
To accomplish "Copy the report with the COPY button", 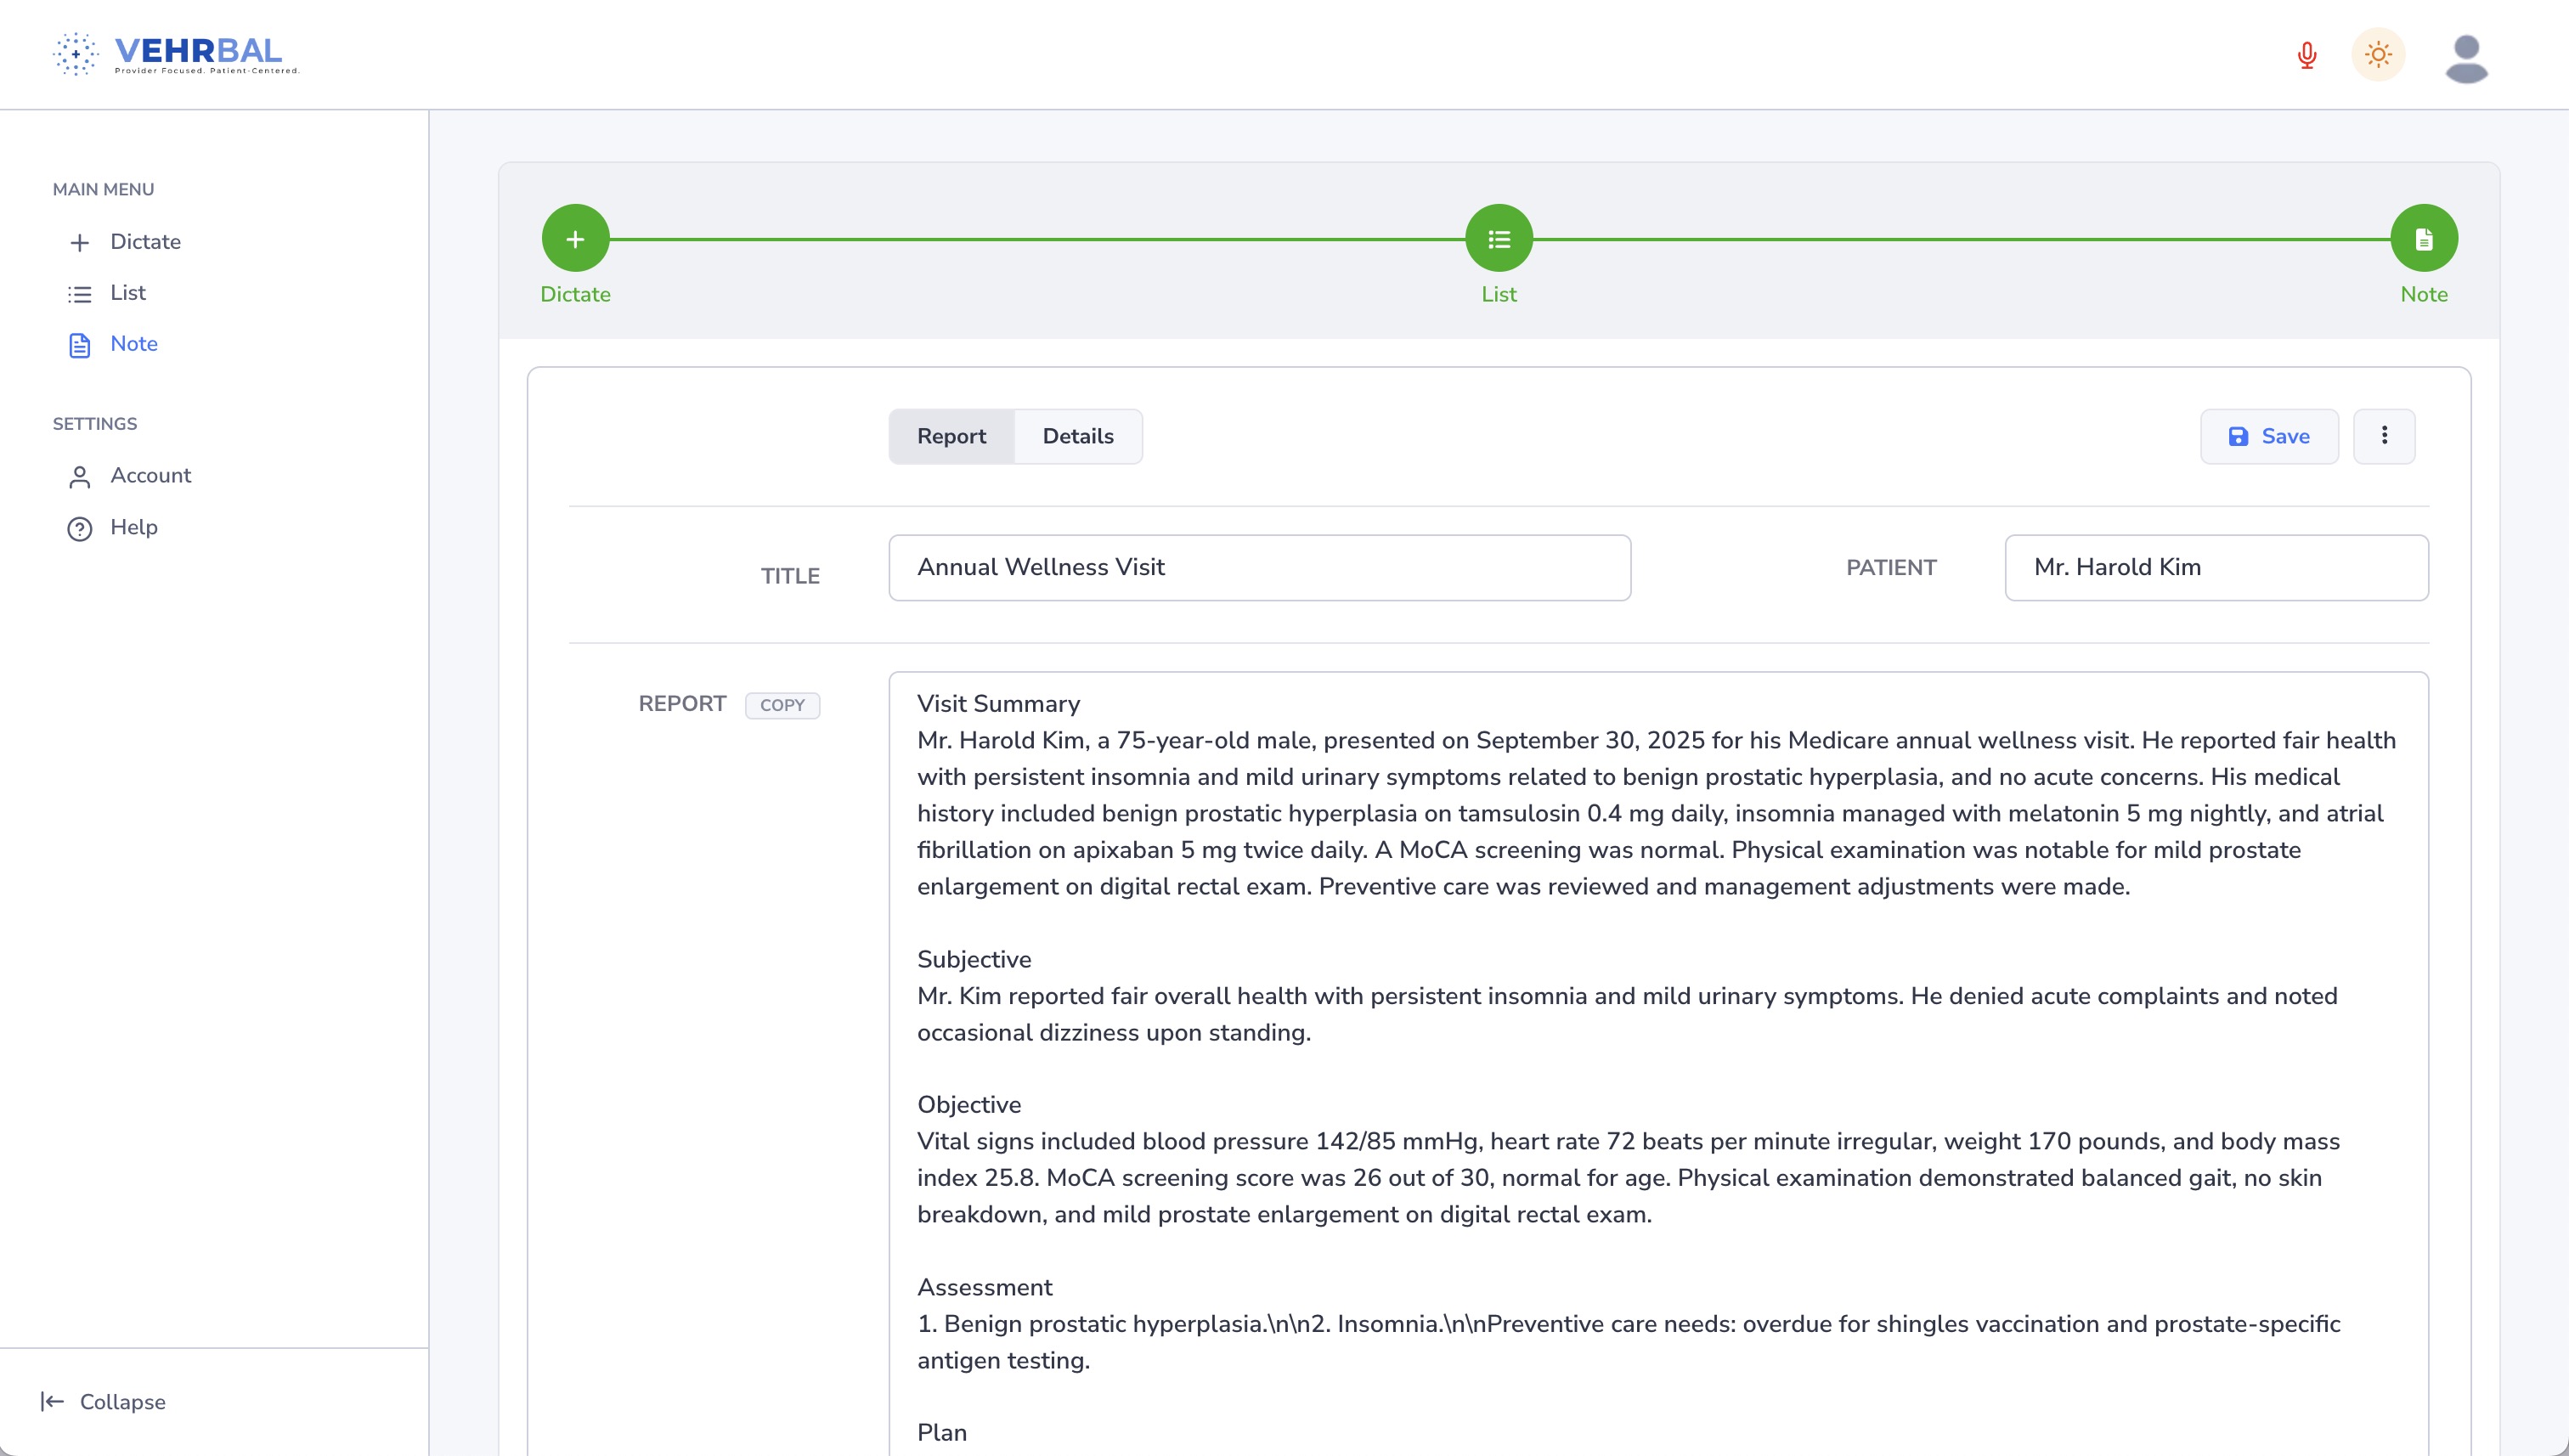I will coord(782,705).
